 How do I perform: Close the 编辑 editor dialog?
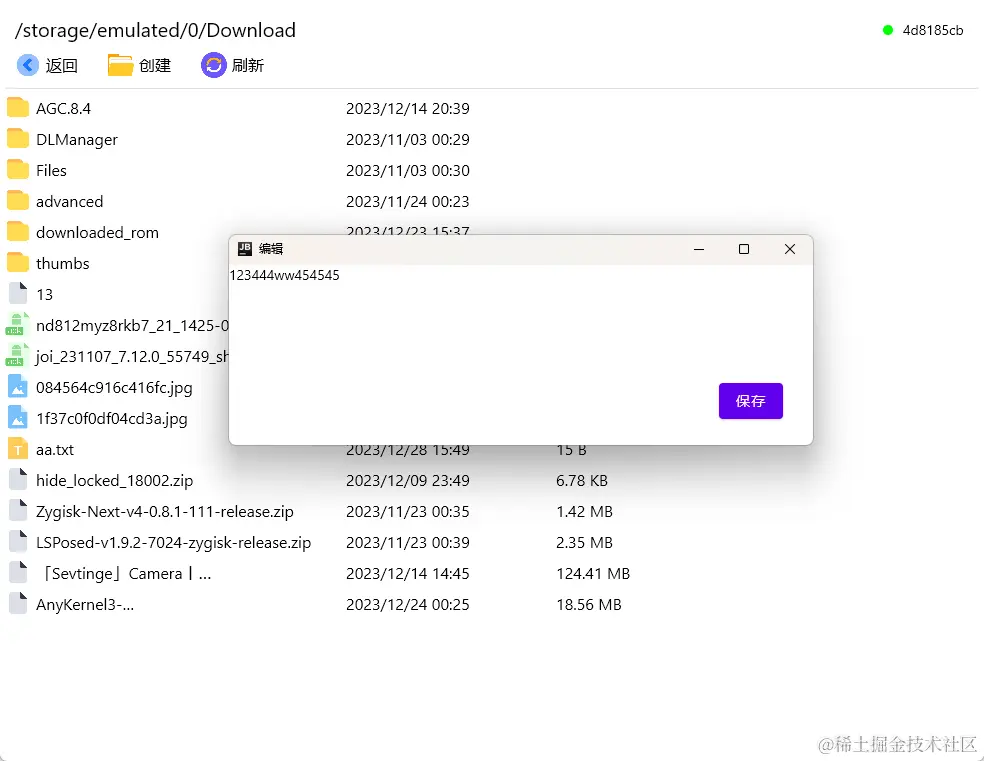789,249
